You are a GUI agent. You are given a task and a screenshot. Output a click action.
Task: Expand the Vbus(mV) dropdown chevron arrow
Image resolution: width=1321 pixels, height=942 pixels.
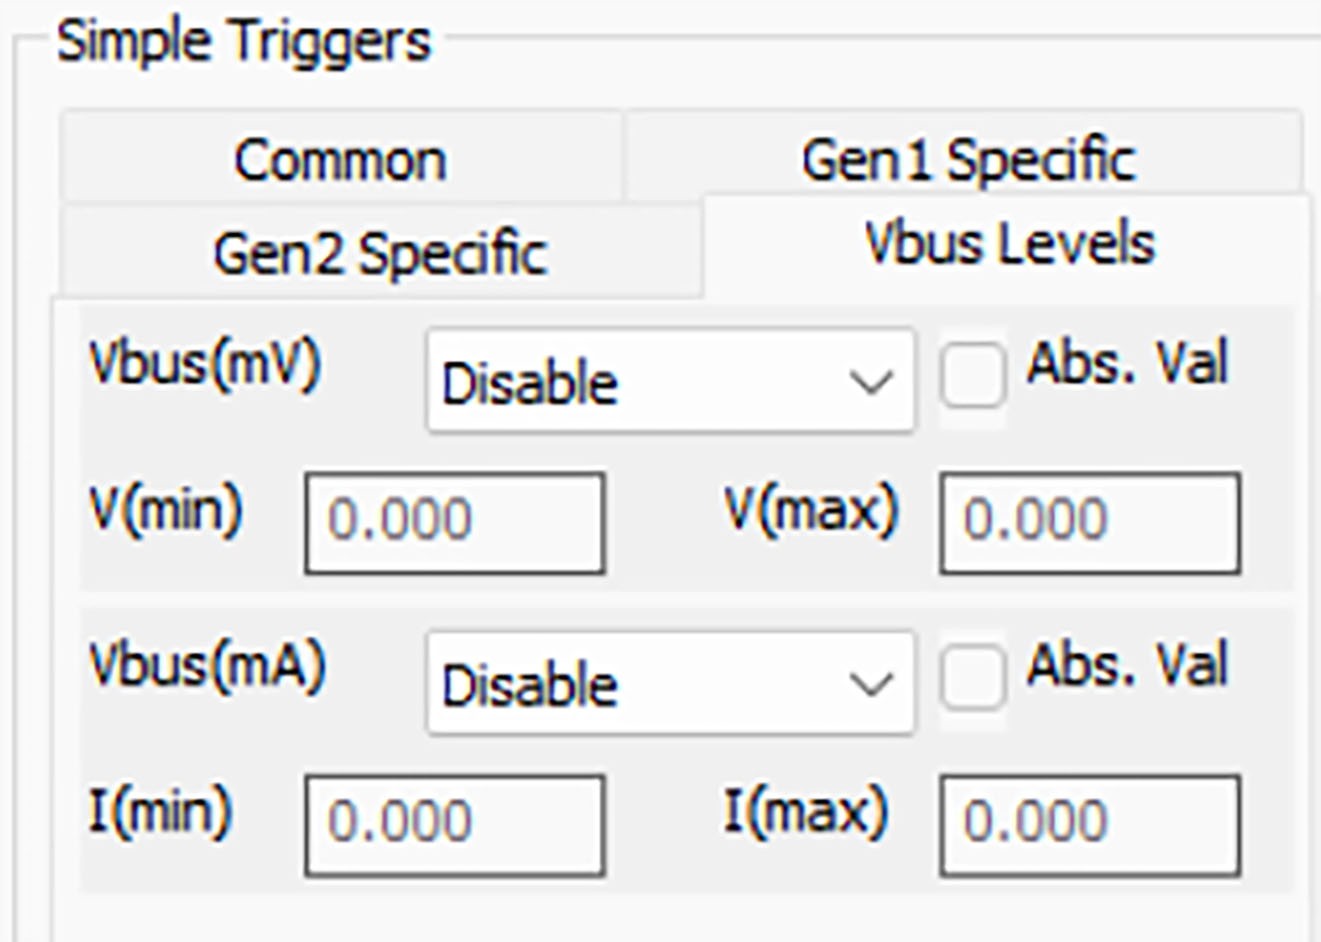tap(870, 382)
